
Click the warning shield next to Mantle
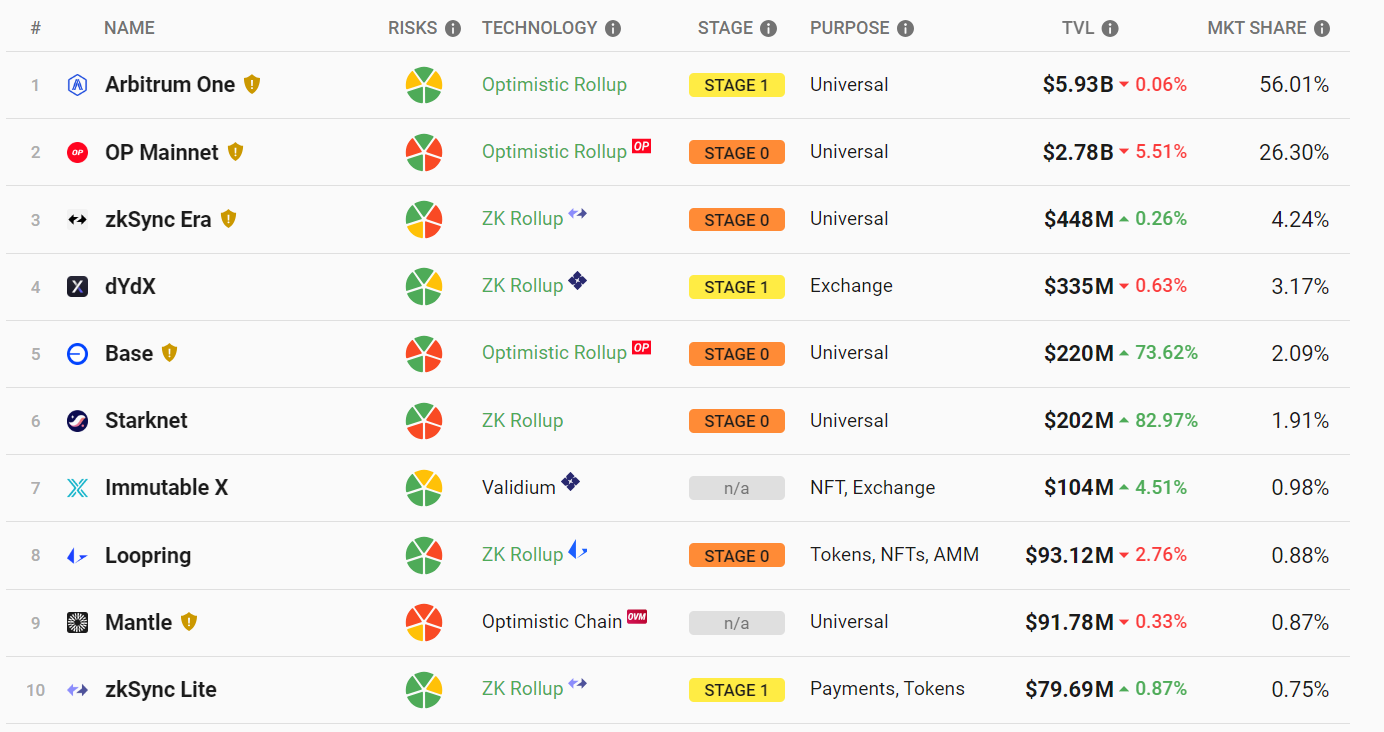(189, 622)
